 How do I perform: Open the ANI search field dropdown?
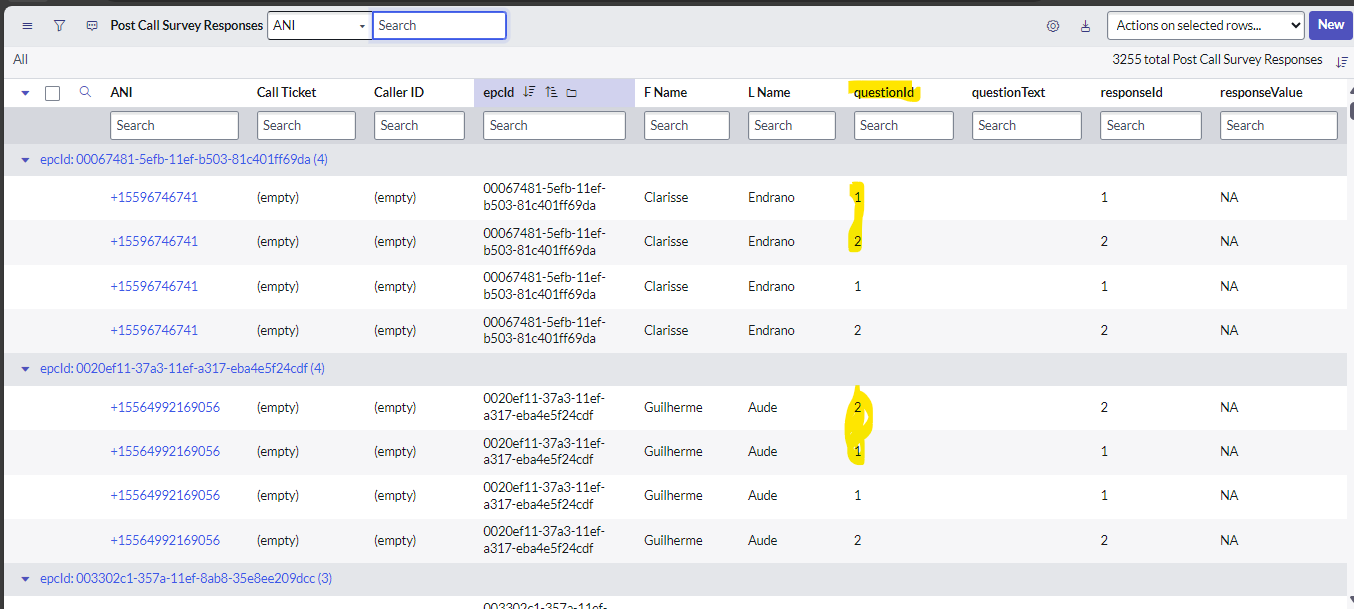click(319, 26)
